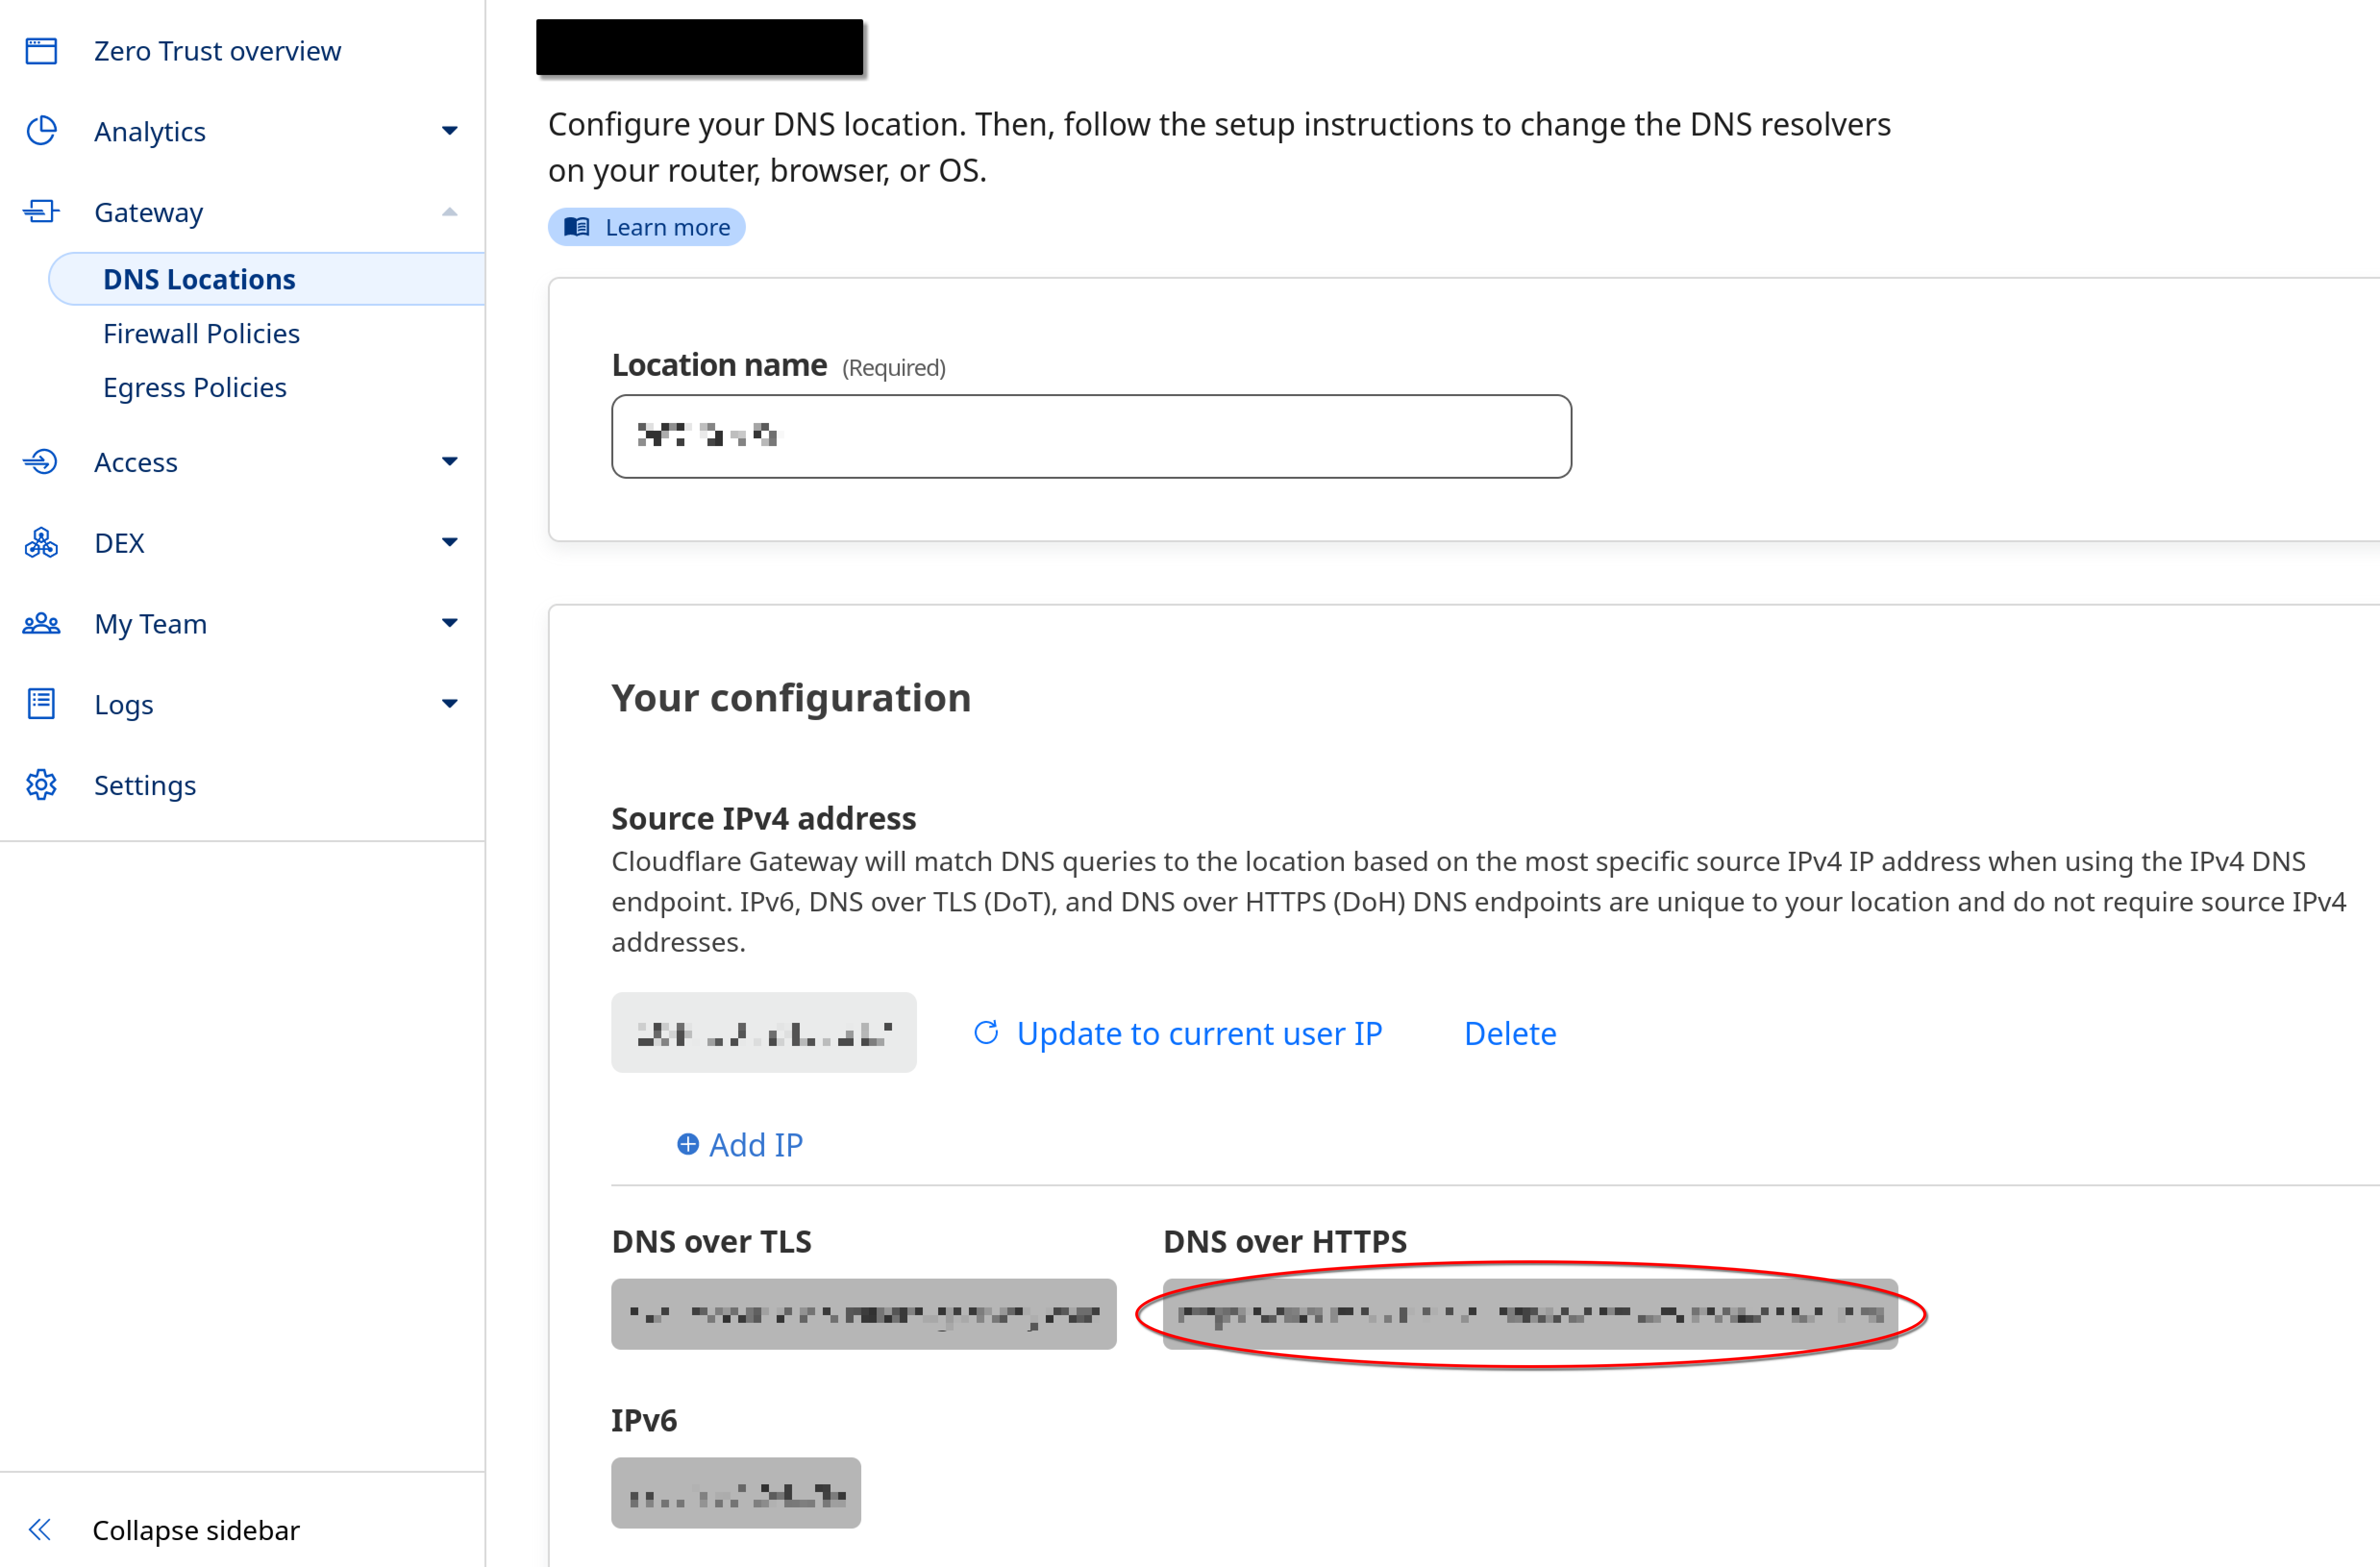The image size is (2380, 1567).
Task: Select the Logs icon
Action: [x=41, y=704]
